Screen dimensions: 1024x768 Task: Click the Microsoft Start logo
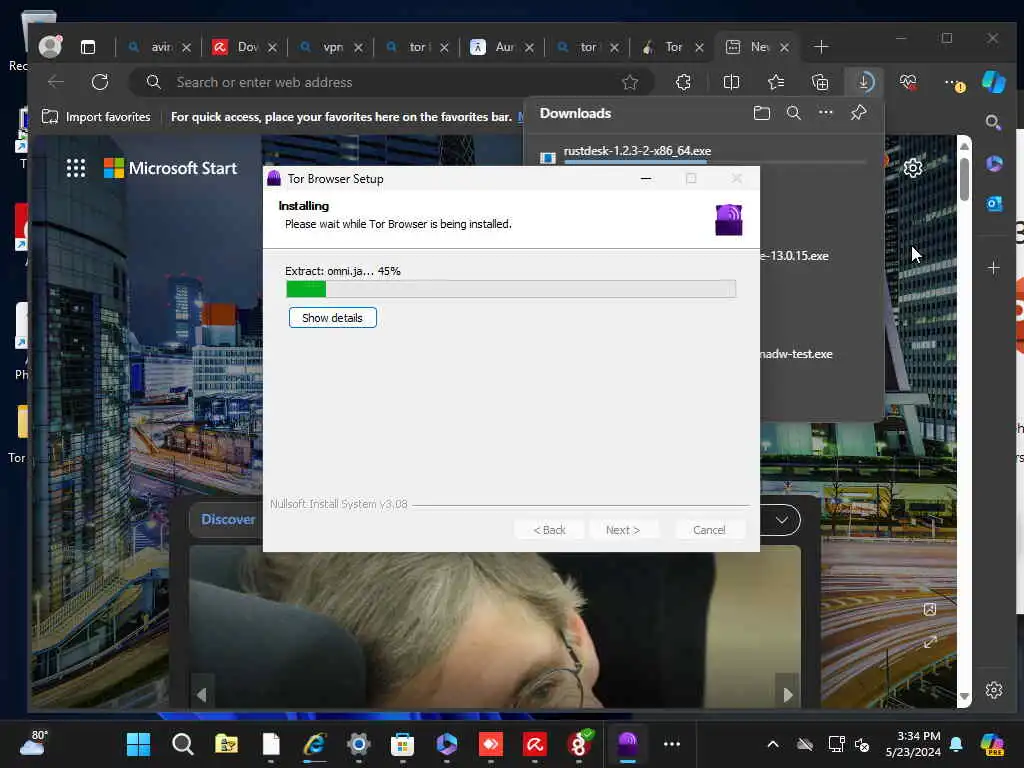[x=170, y=168]
